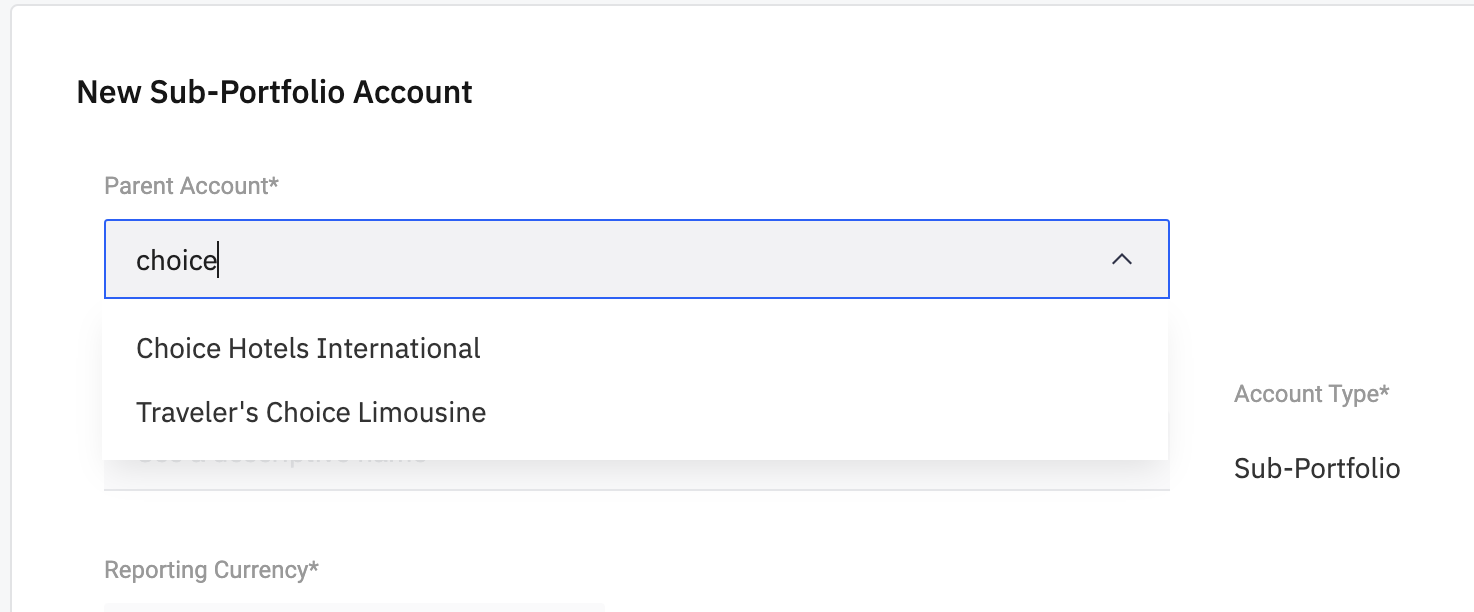Click empty space right of Traveler's Choice option

click(x=820, y=412)
